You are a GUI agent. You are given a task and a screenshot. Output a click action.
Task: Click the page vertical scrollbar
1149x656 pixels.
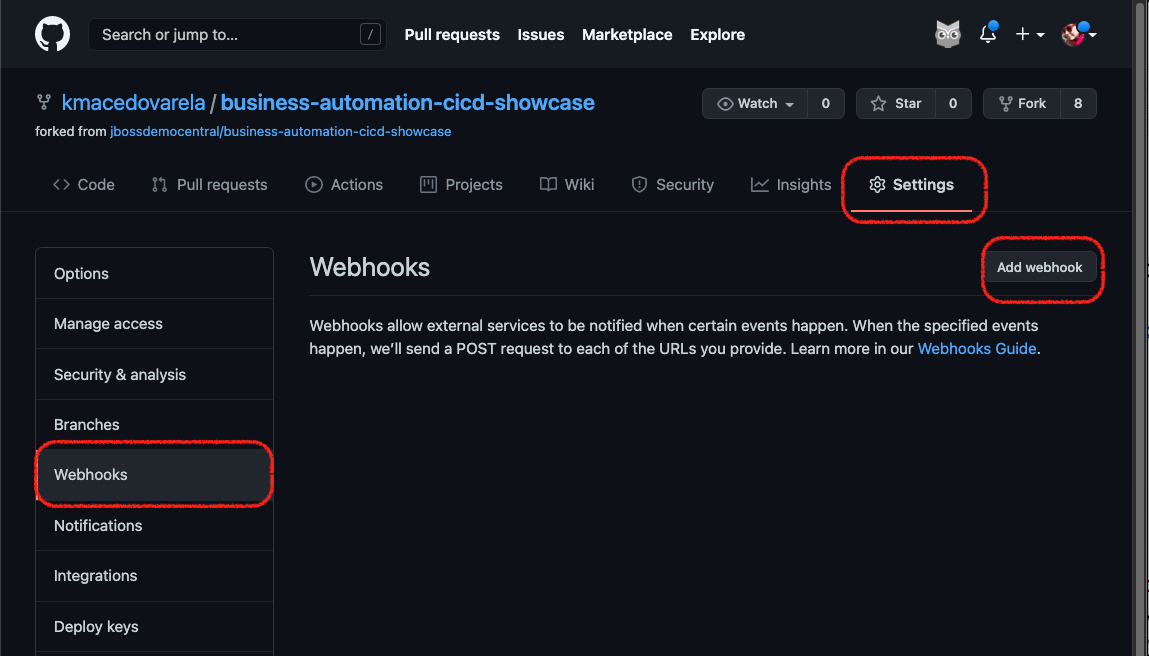(1140, 328)
